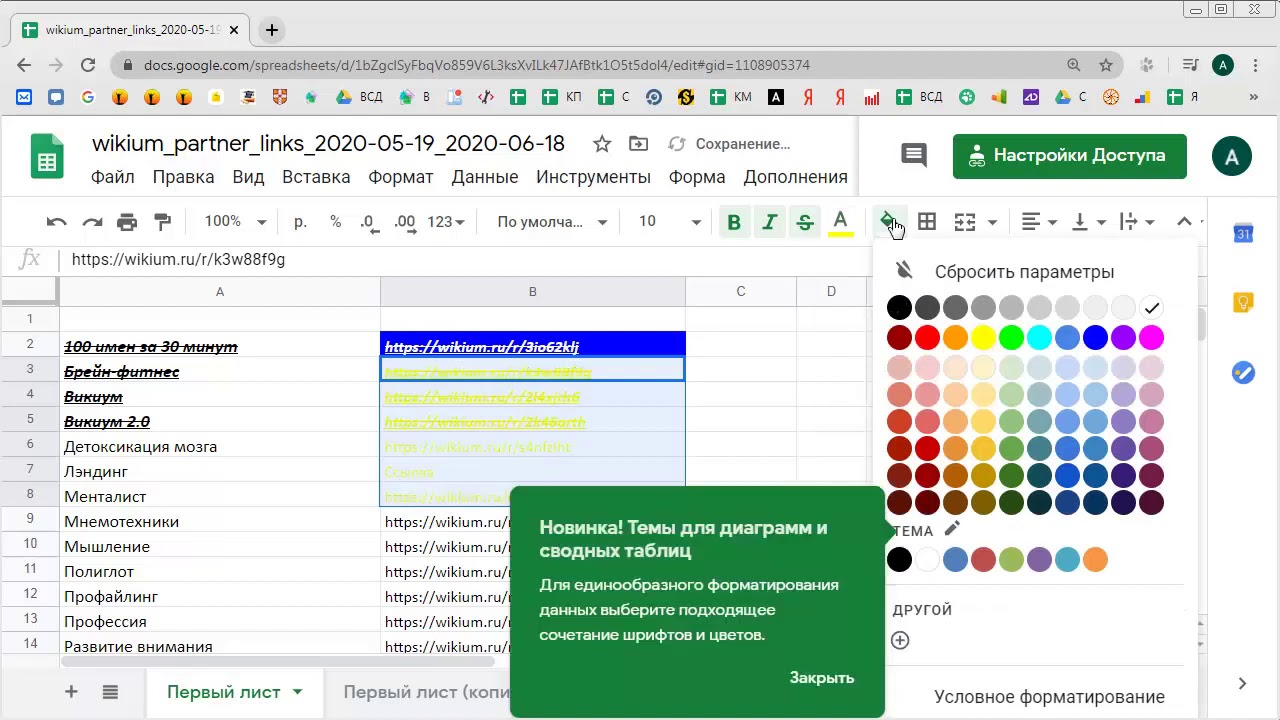Open the all sheets list icon
The width and height of the screenshot is (1280, 720).
tap(110, 692)
